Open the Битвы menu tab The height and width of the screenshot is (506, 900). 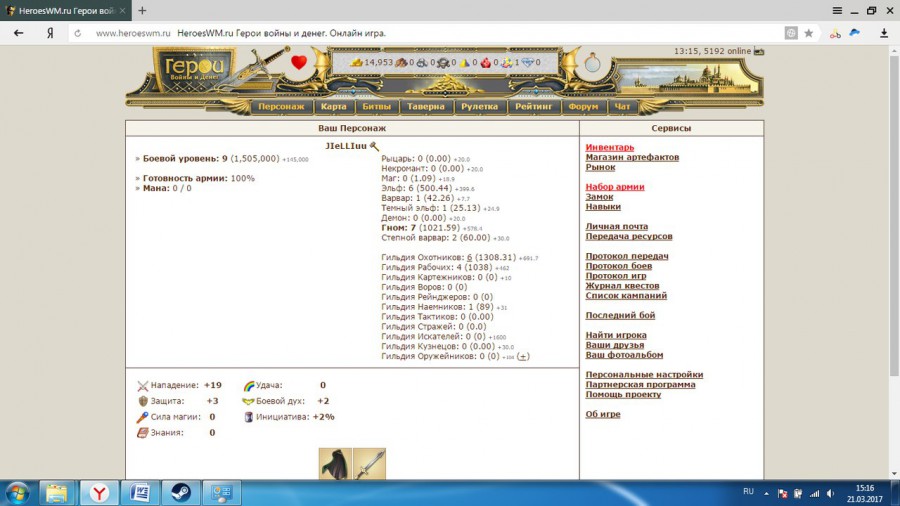point(377,106)
